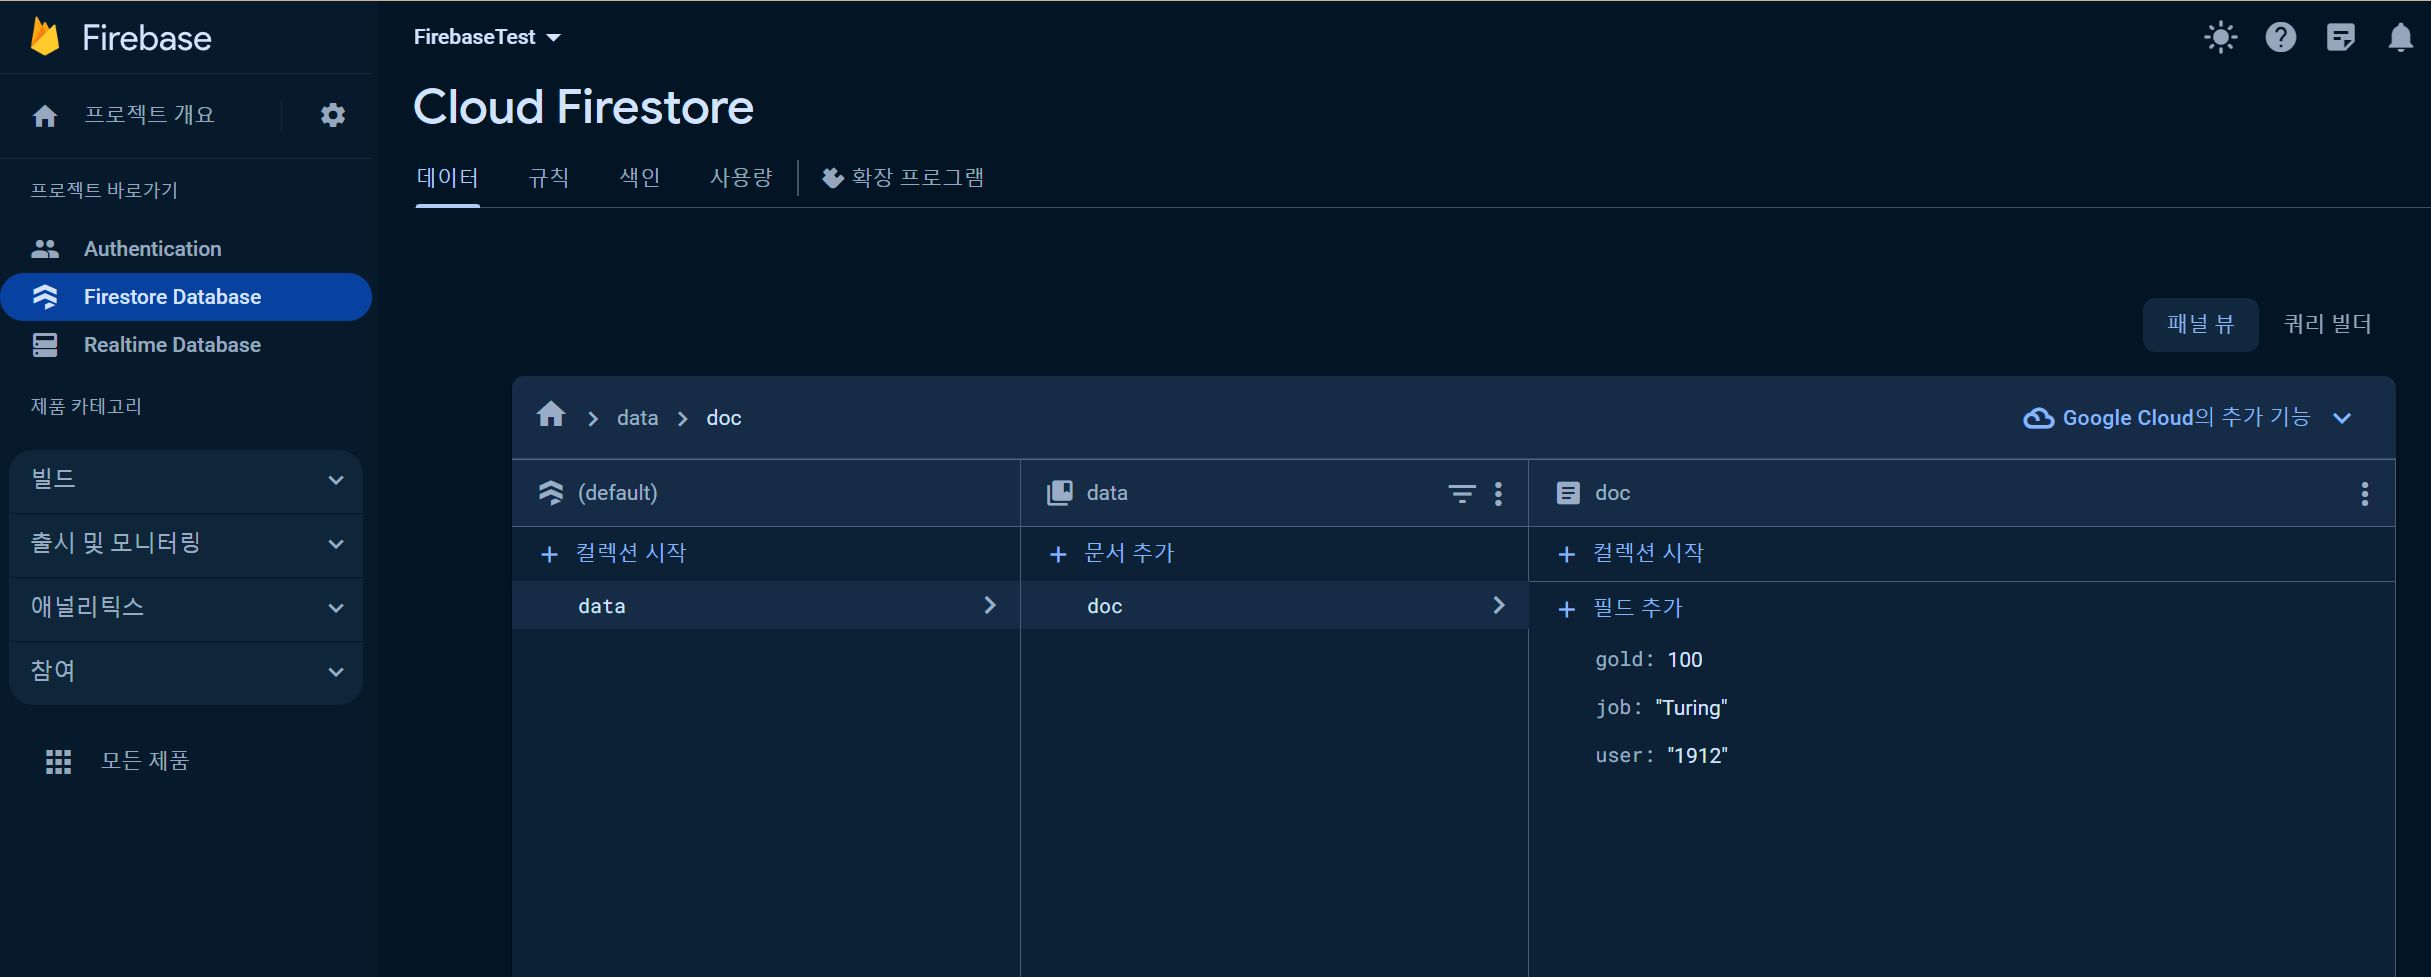Open the notifications bell
The width and height of the screenshot is (2431, 977).
pyautogui.click(x=2400, y=38)
